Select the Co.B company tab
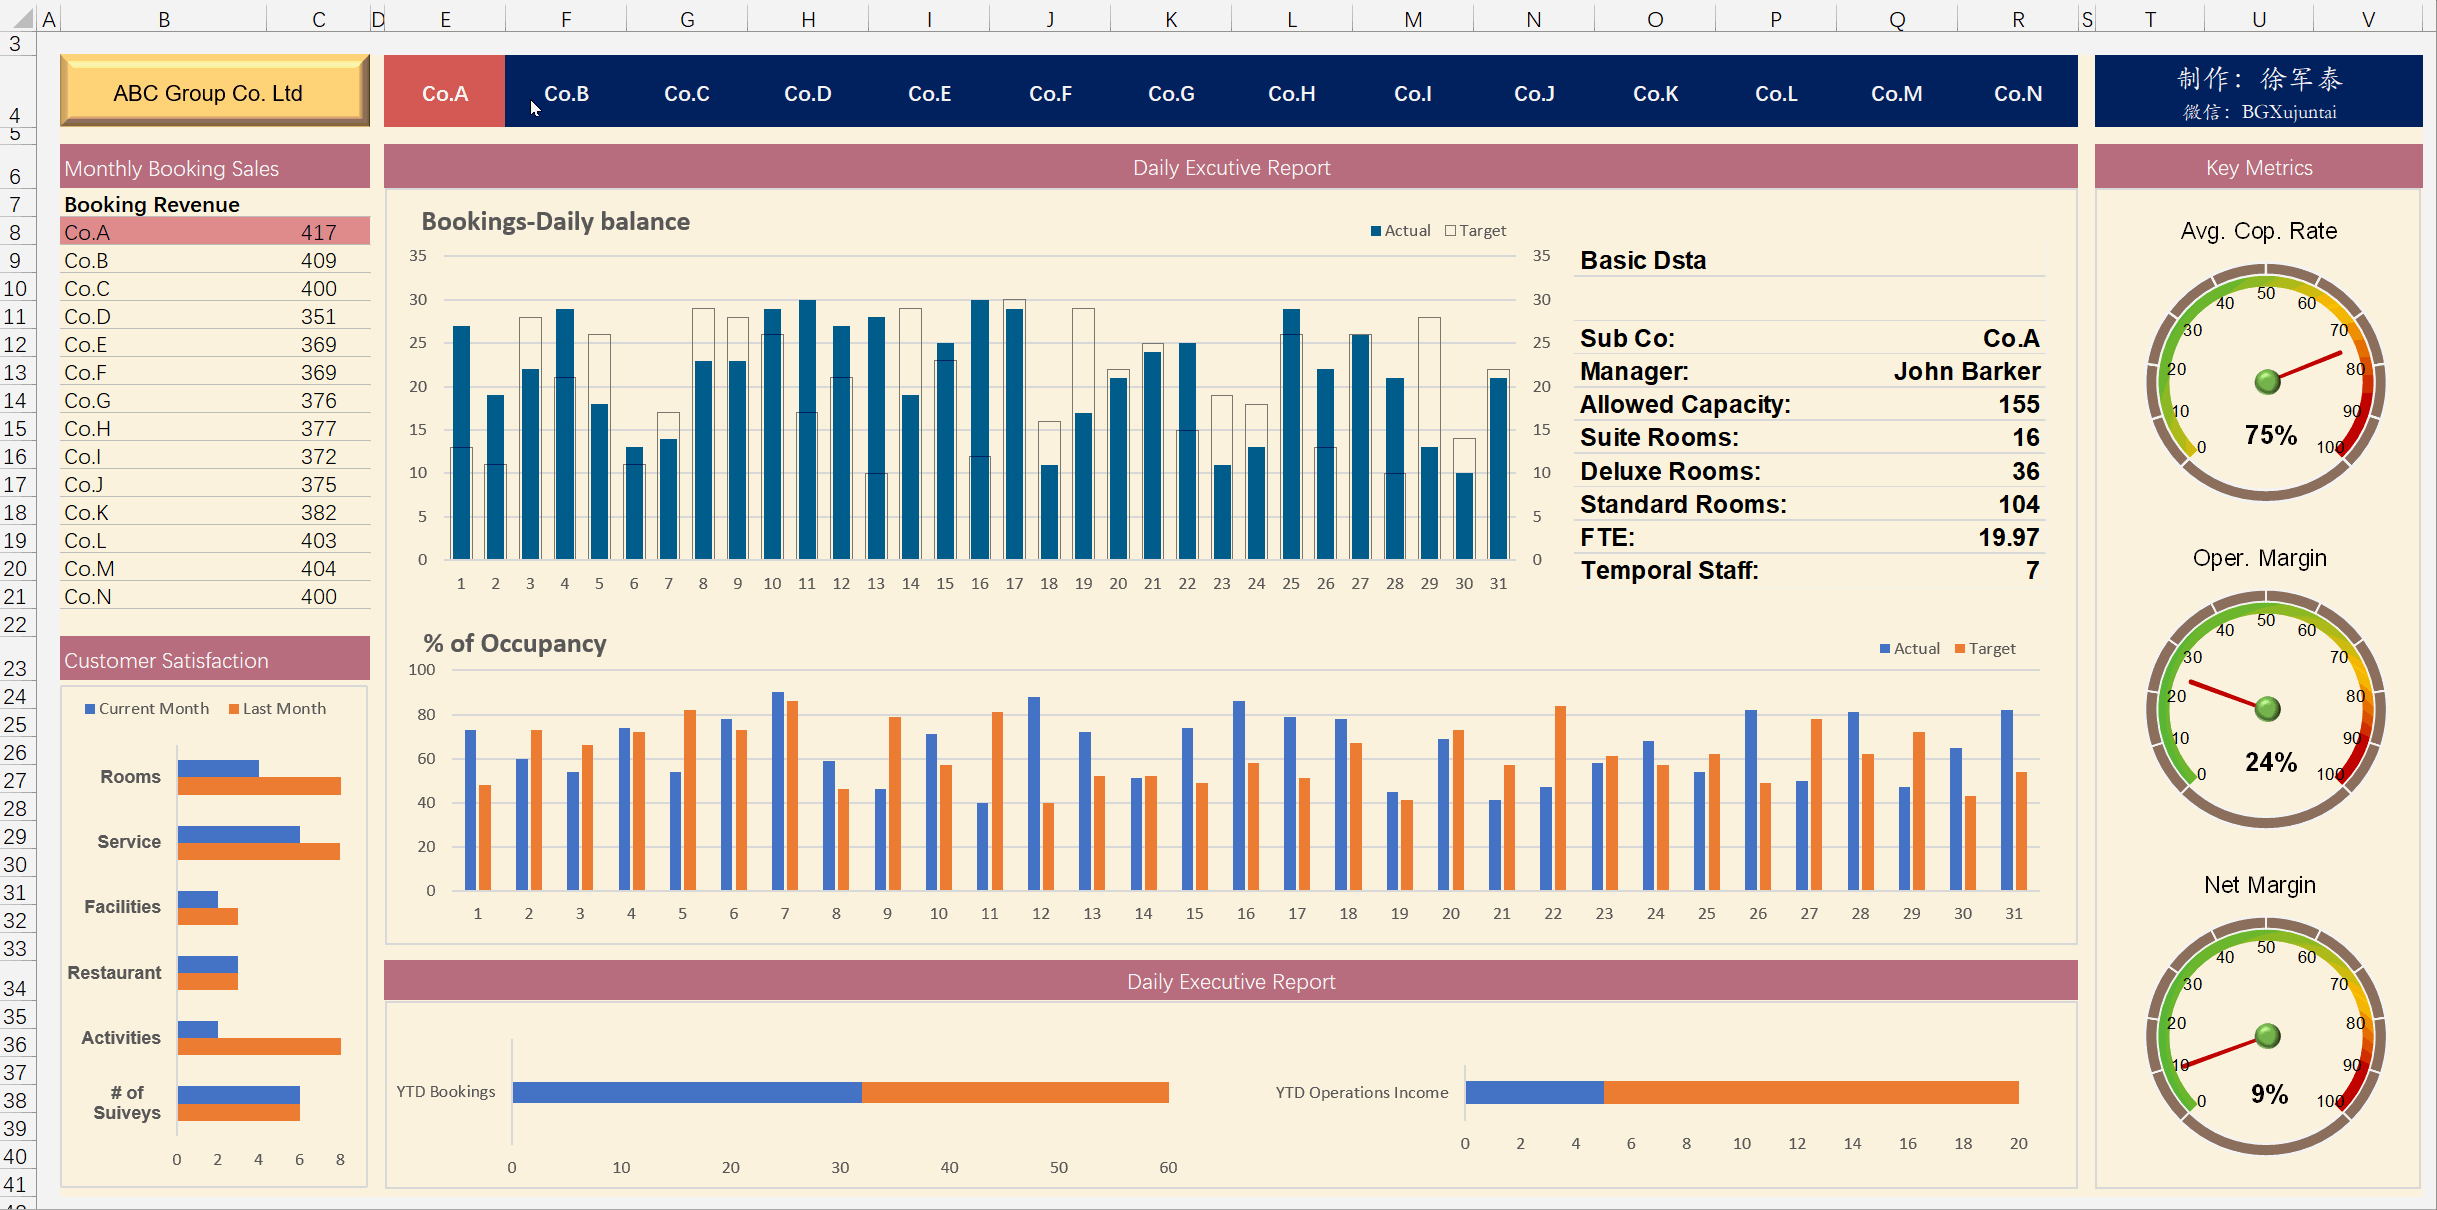The image size is (2437, 1210). tap(566, 93)
